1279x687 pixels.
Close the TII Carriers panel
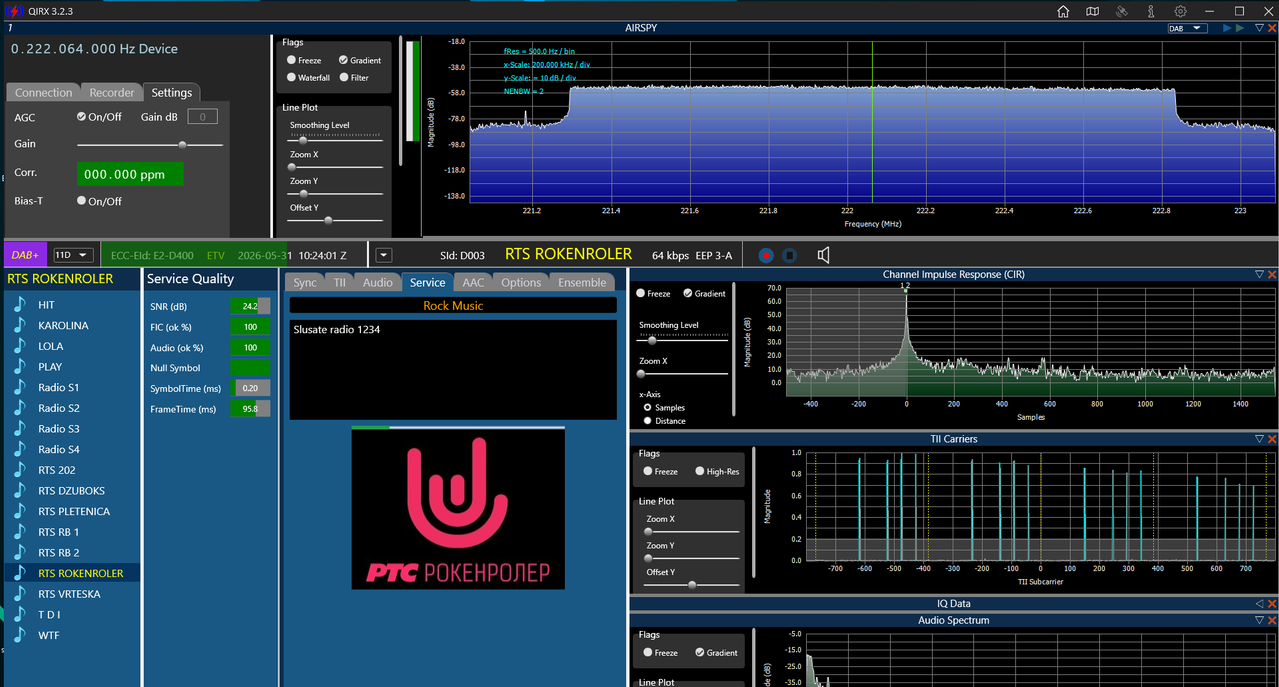[1272, 439]
